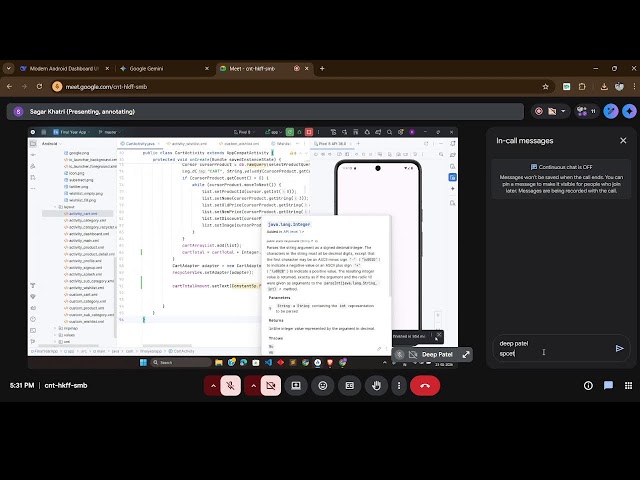Show the participants list with 11 people
Screen dimensions: 640x480
click(587, 111)
